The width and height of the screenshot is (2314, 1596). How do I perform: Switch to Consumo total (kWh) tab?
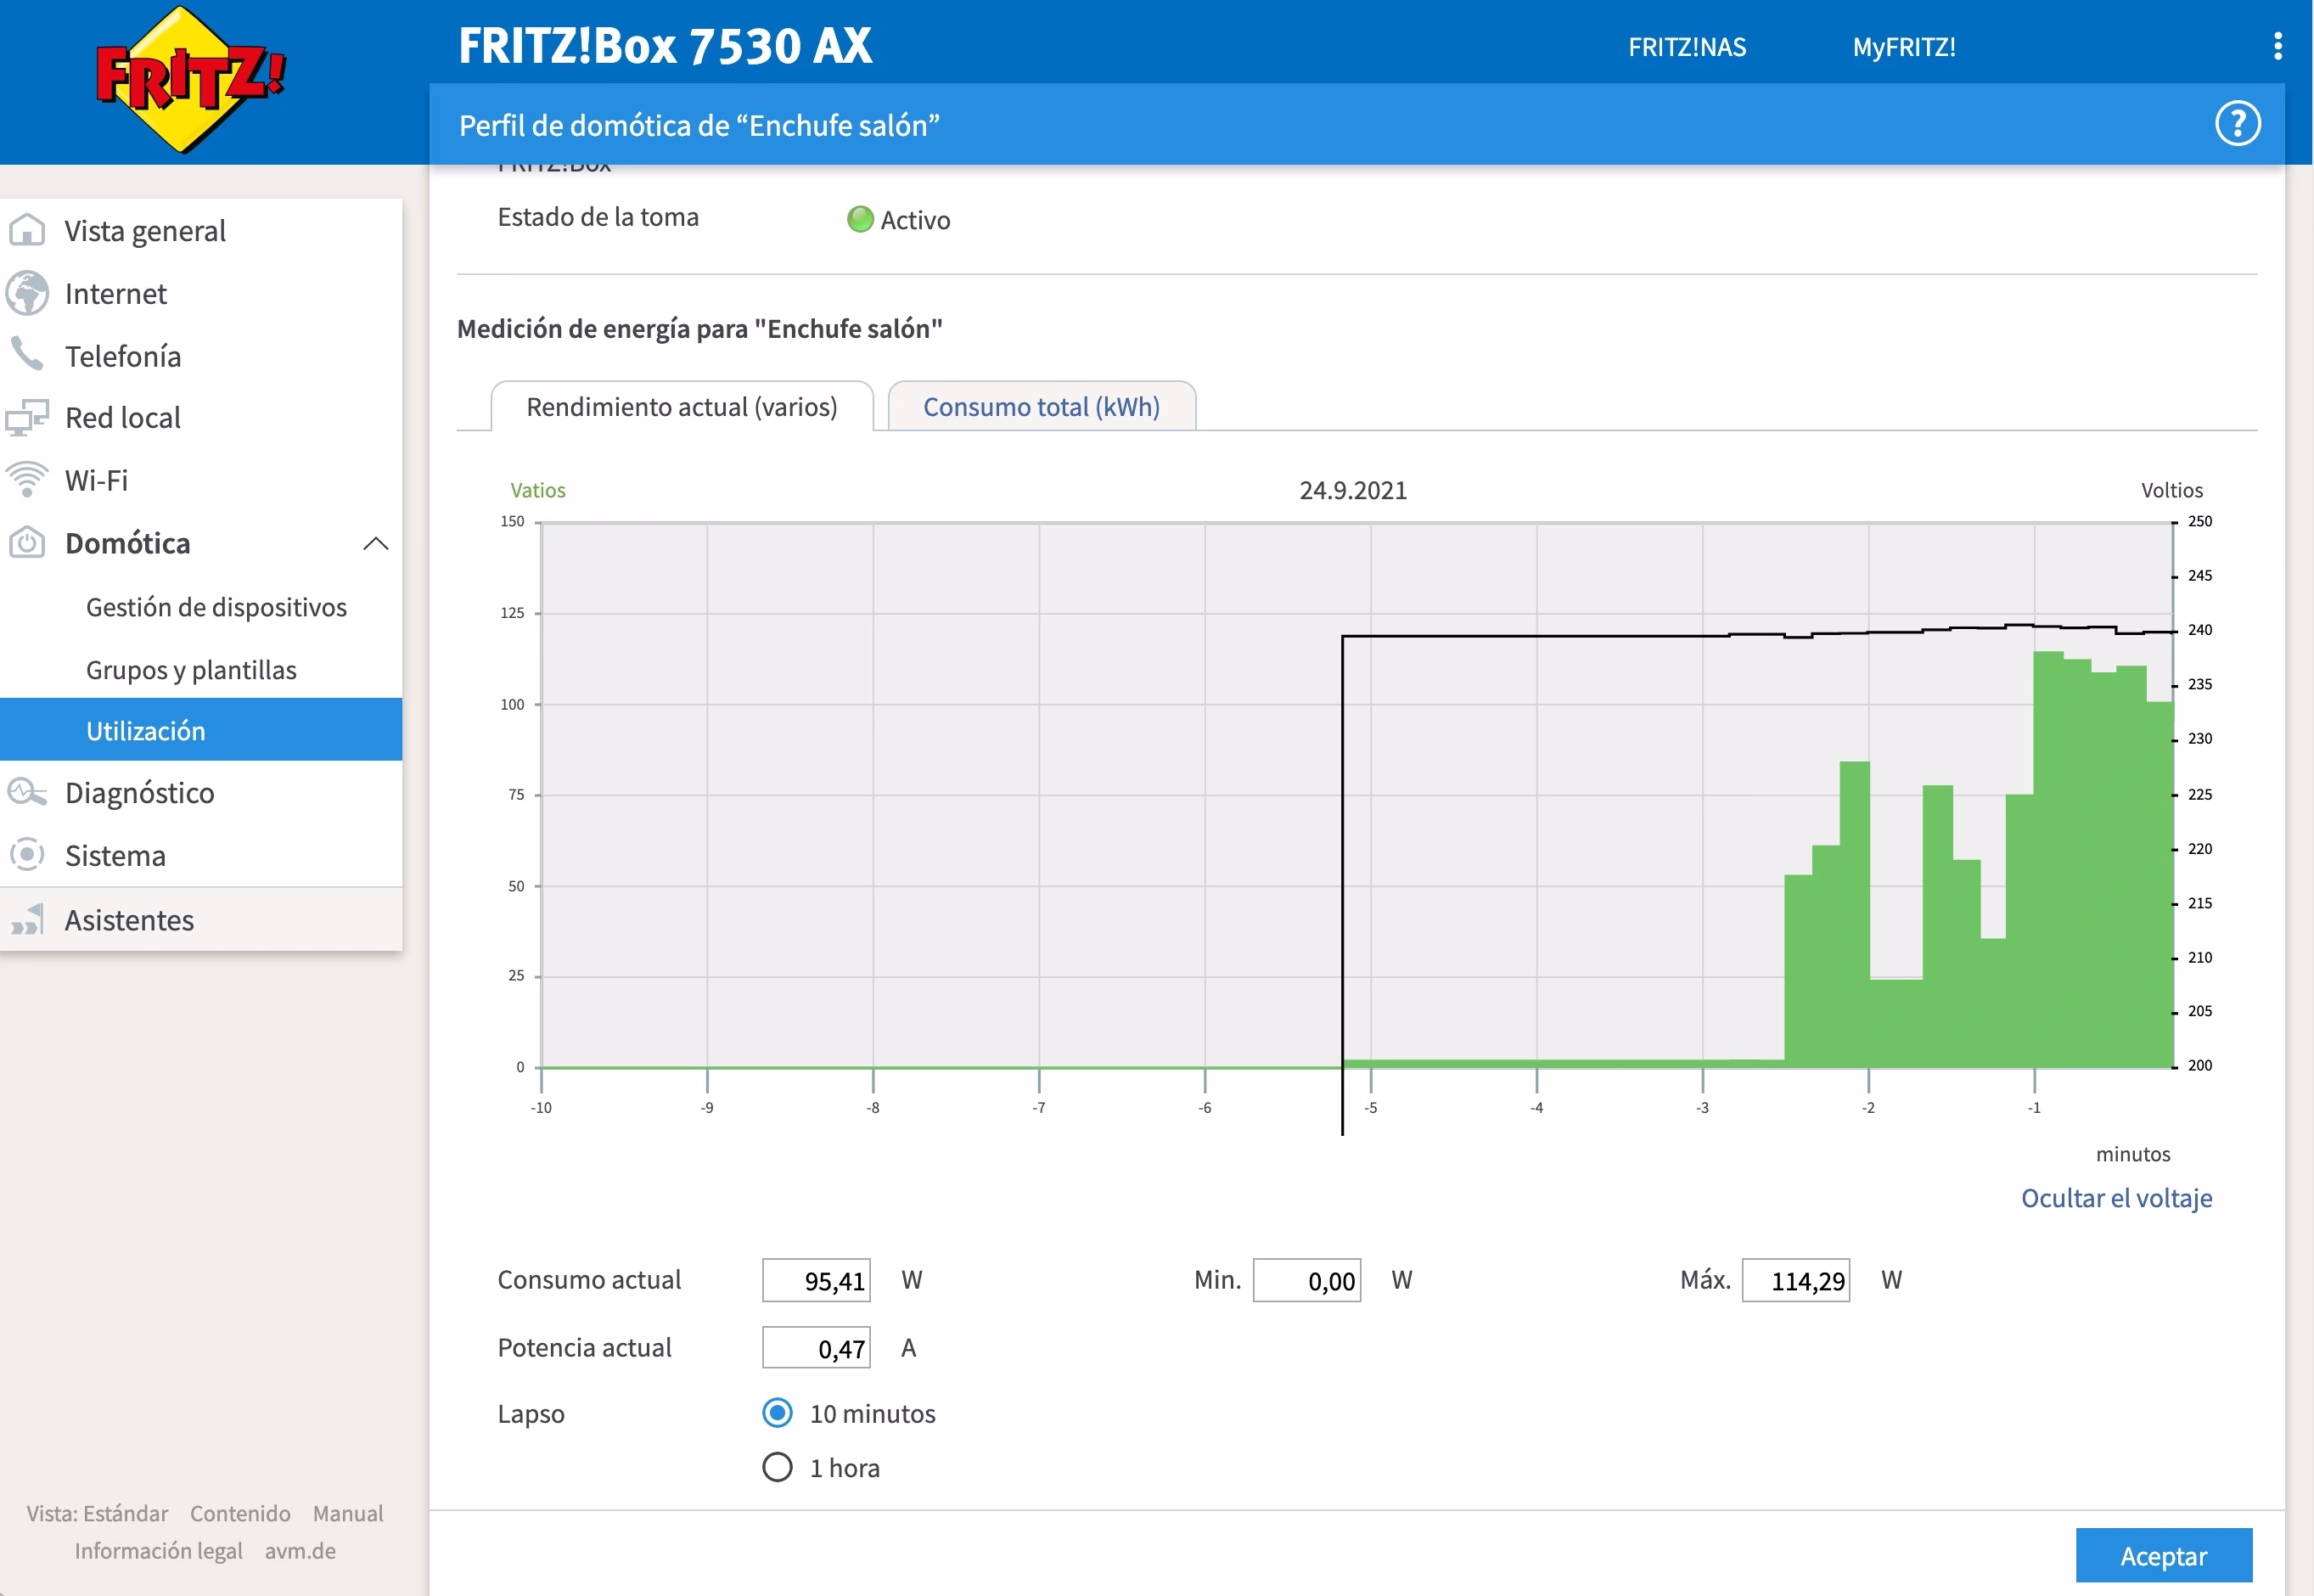point(1041,406)
